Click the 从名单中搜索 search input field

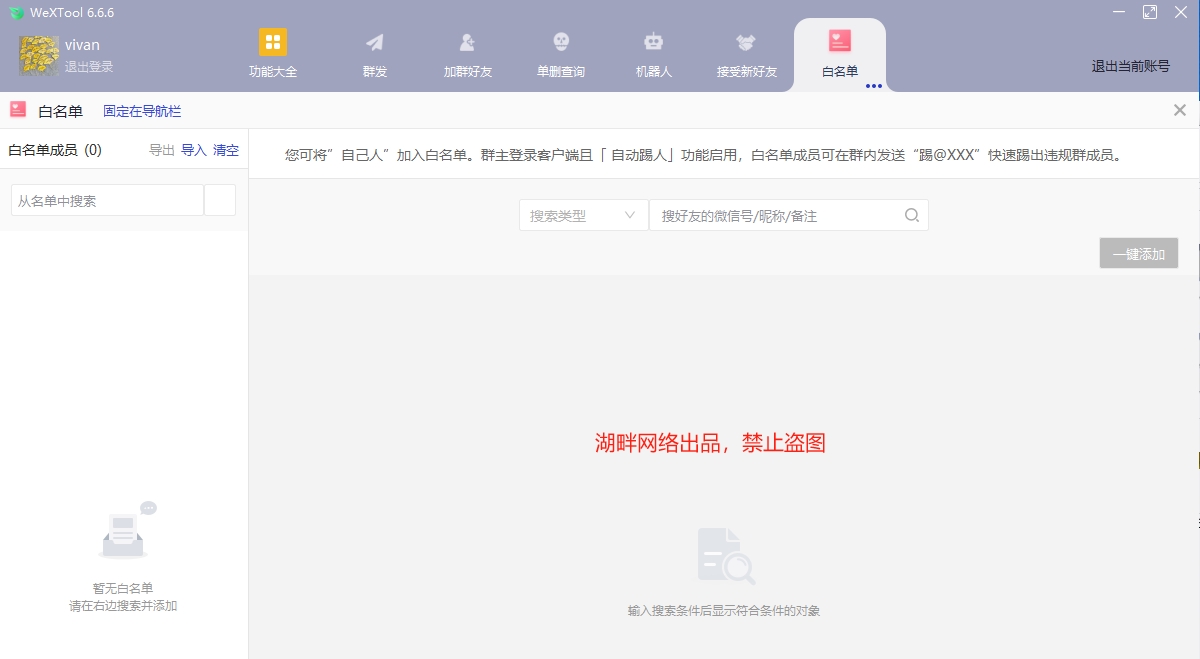coord(105,199)
